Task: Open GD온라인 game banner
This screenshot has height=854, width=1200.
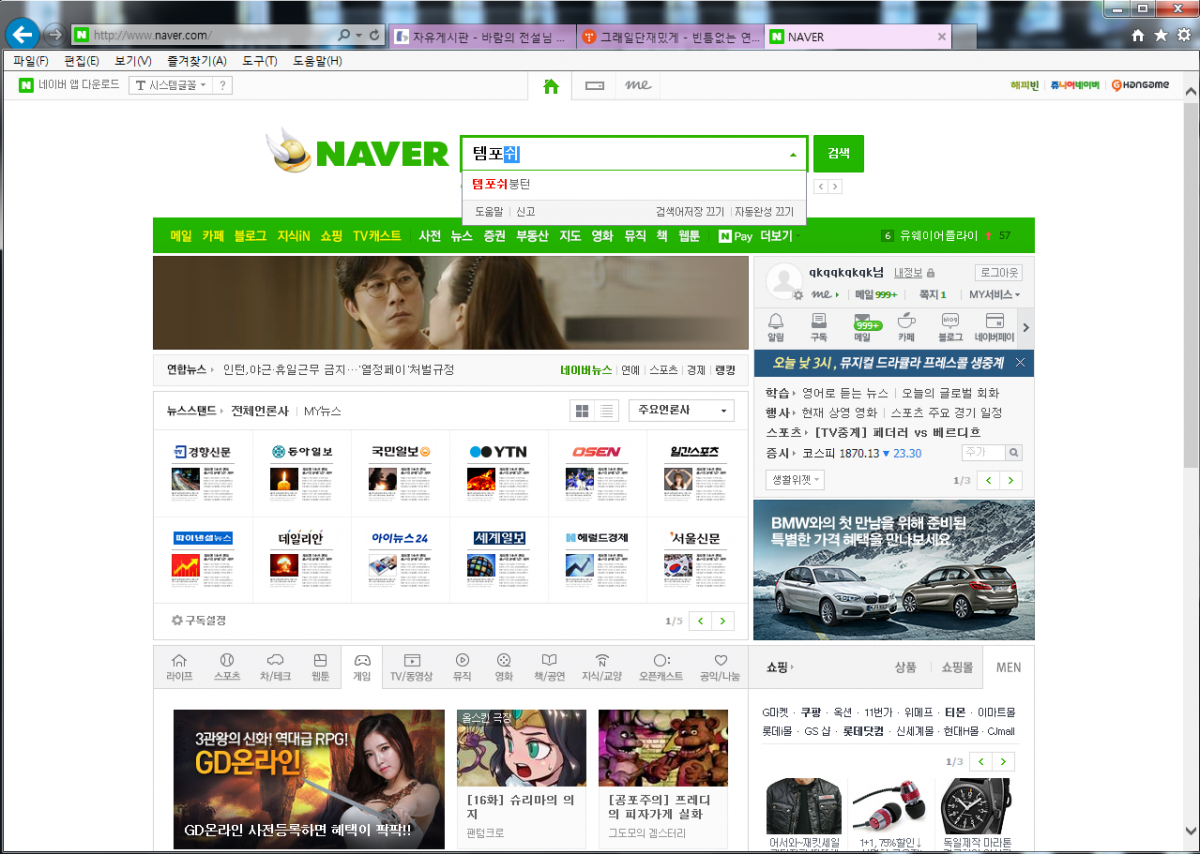Action: [309, 779]
